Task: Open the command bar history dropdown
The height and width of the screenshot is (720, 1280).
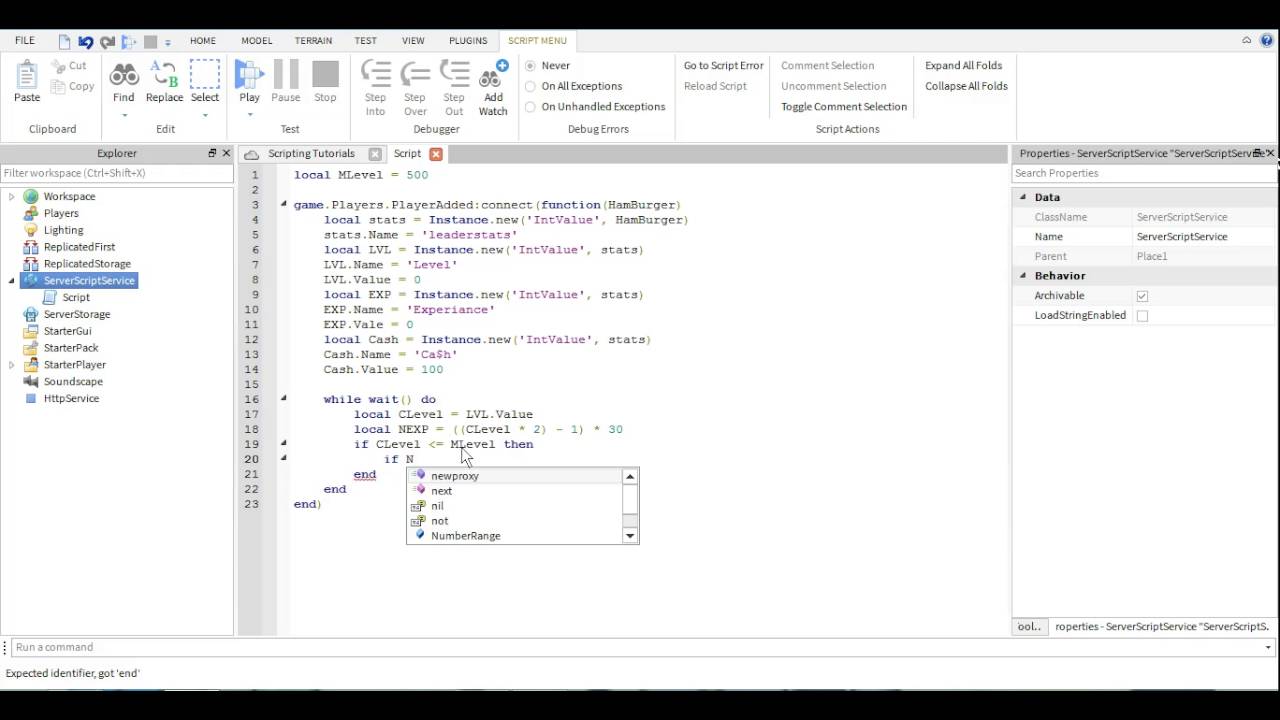Action: (x=1269, y=647)
